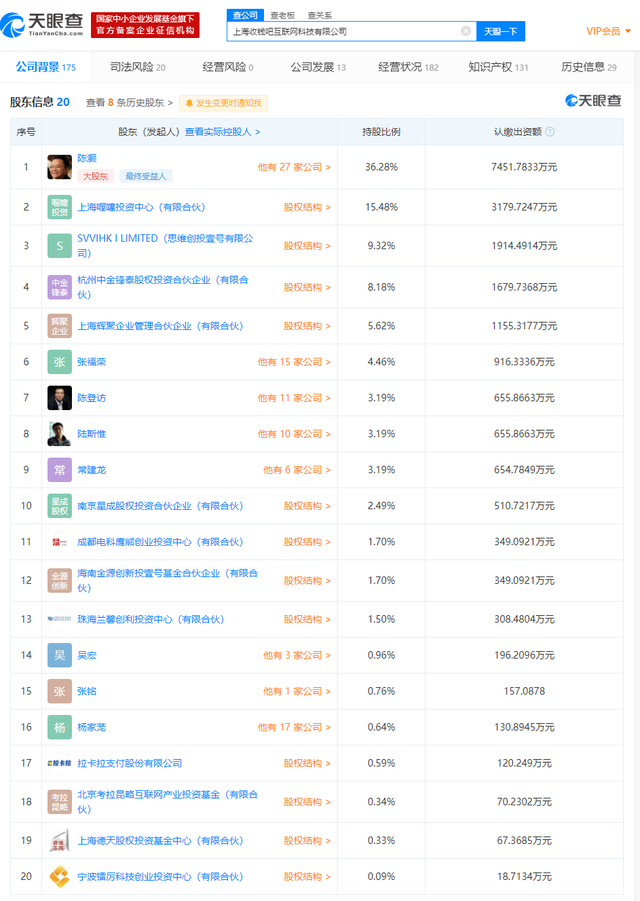Open the VIP会员 dropdown

coord(608,31)
